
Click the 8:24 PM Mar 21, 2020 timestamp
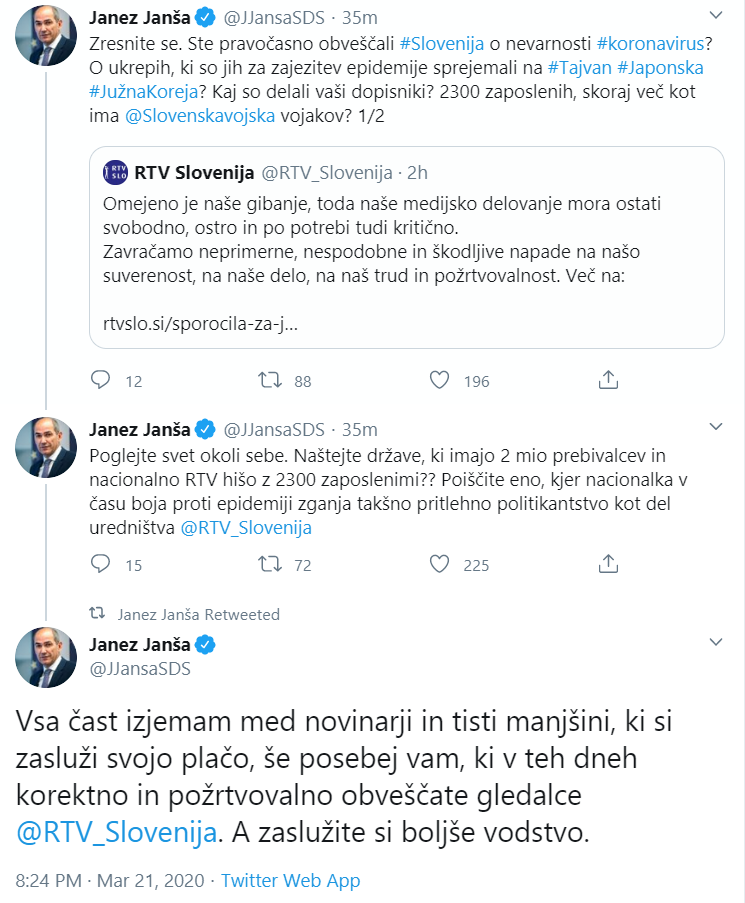point(108,881)
